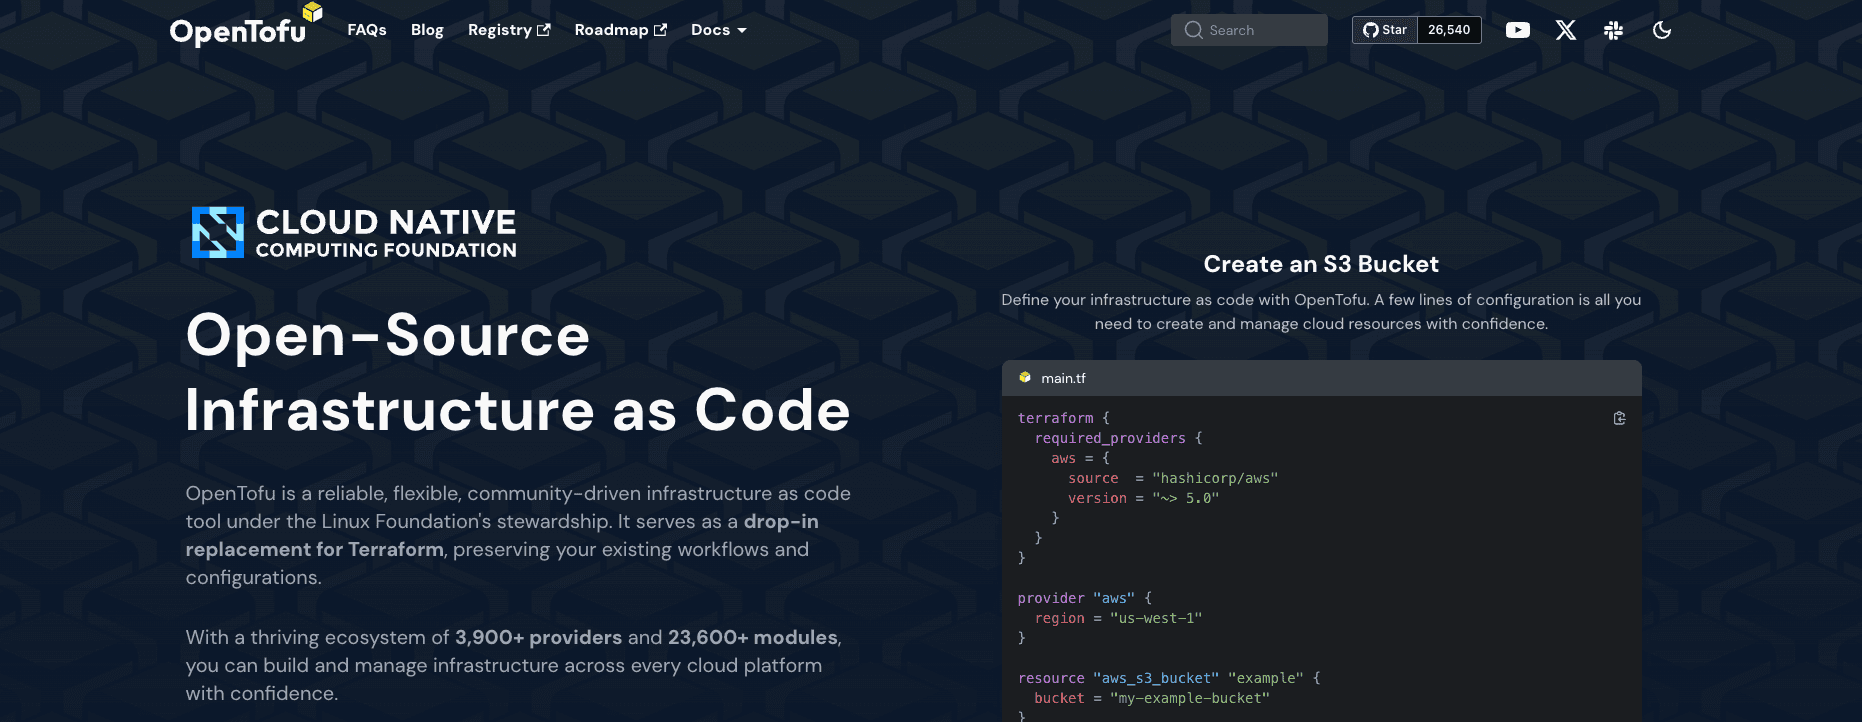The width and height of the screenshot is (1862, 722).
Task: Open the FAQs page
Action: pos(367,30)
